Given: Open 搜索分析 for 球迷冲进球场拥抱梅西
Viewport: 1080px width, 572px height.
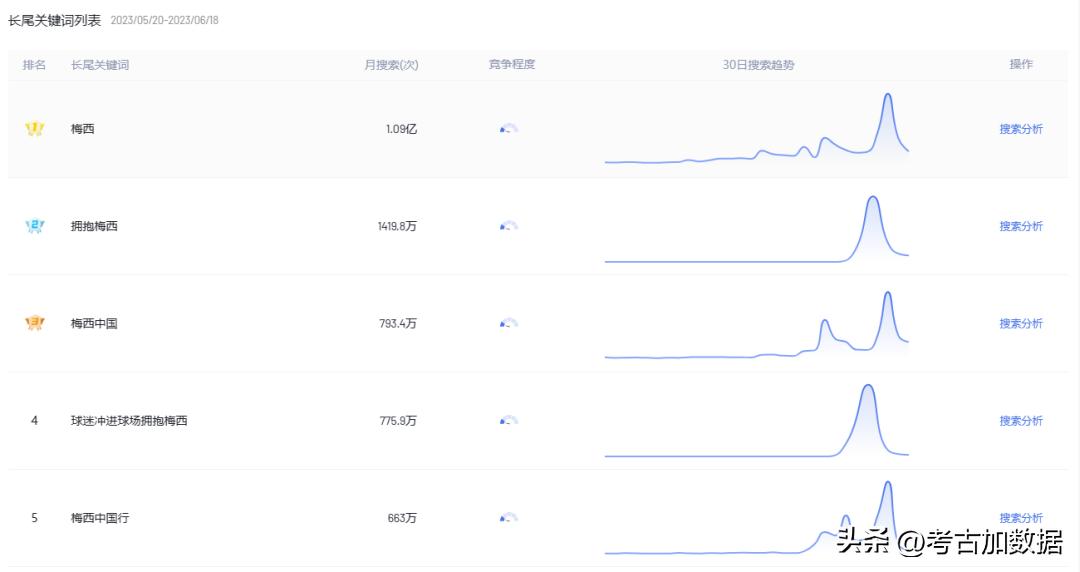Looking at the screenshot, I should point(1021,421).
